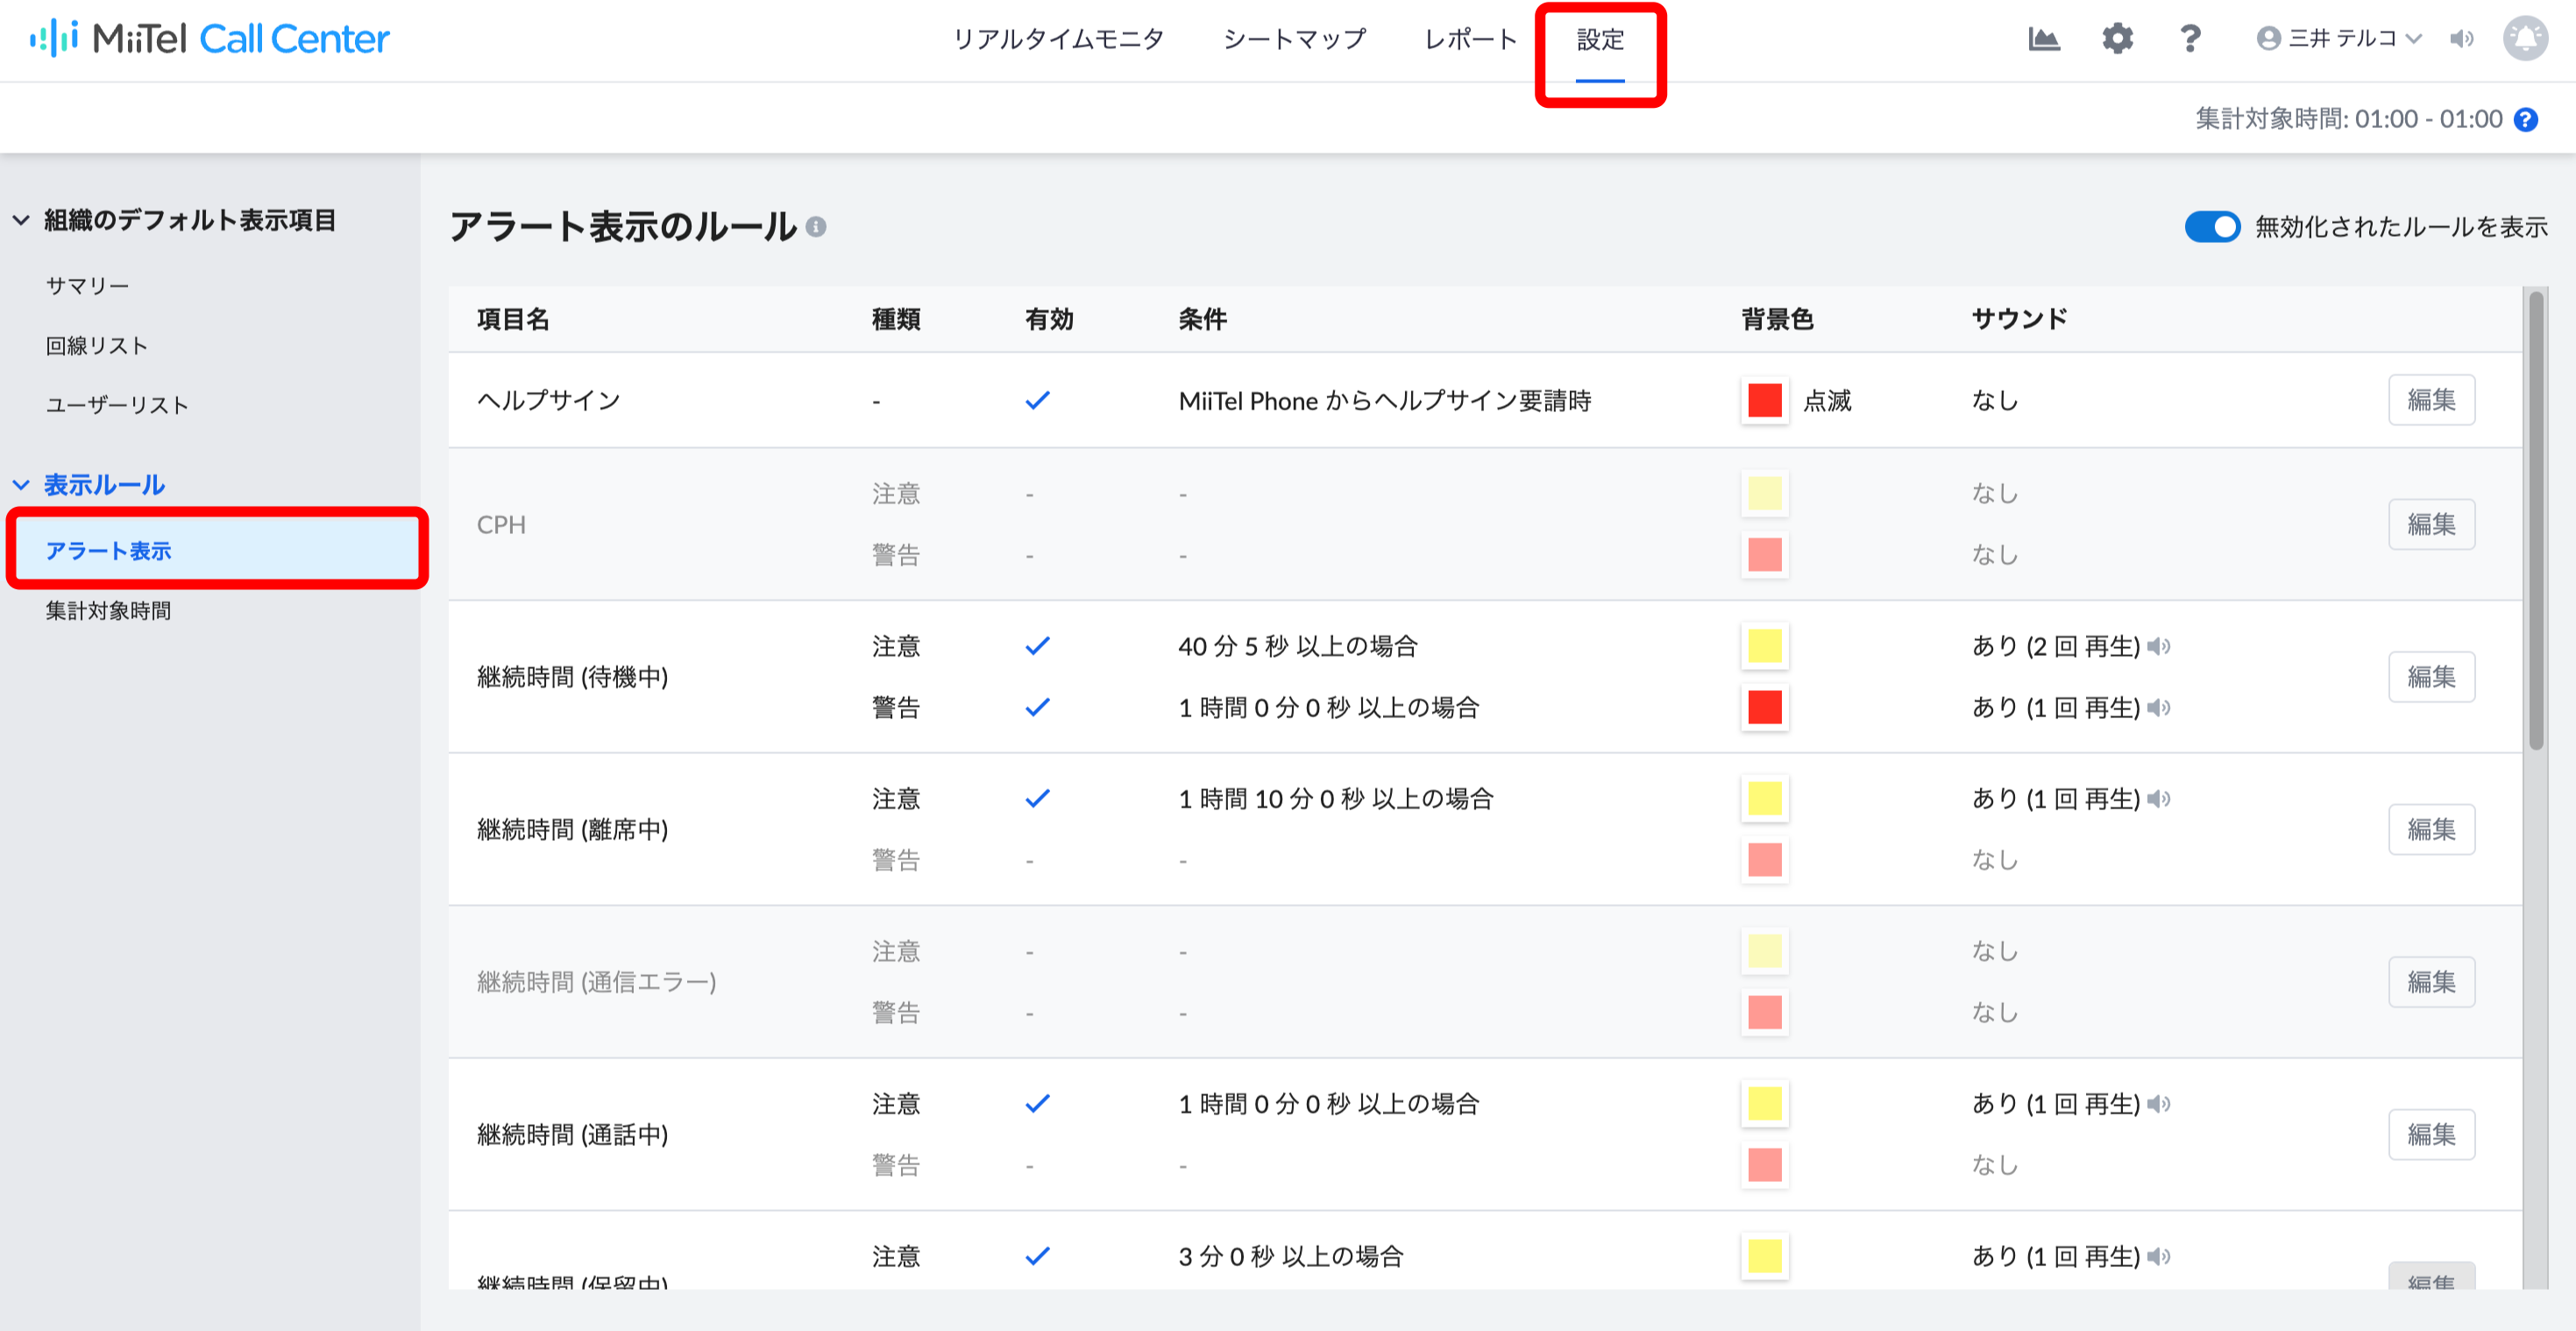Click the rules table vertical scrollbar
Image resolution: width=2576 pixels, height=1331 pixels.
2536,520
